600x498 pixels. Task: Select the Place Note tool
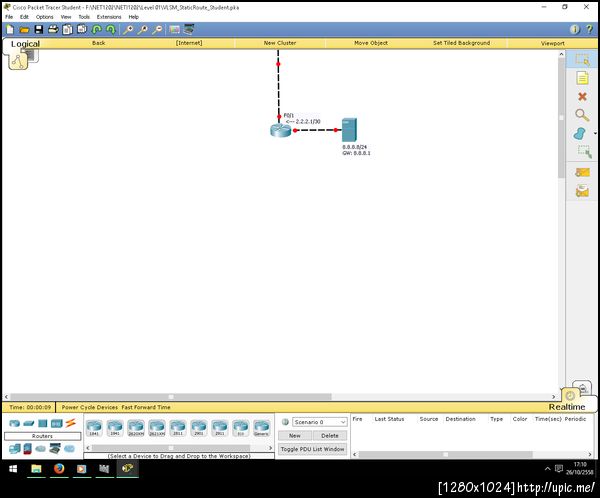tap(582, 78)
